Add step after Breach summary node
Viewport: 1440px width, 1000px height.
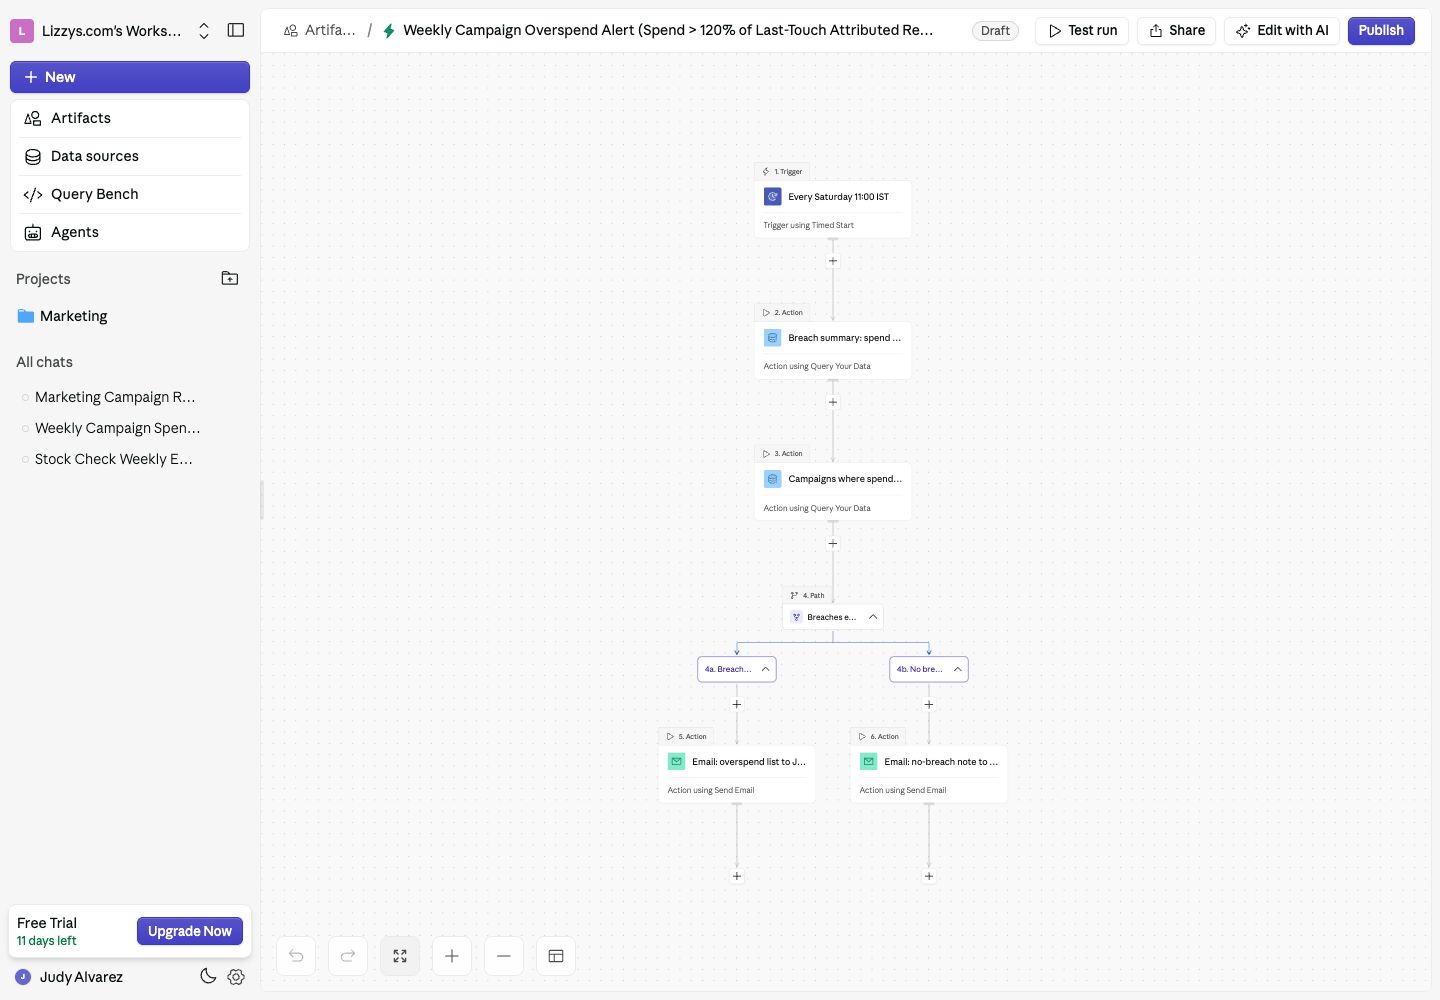click(x=833, y=402)
